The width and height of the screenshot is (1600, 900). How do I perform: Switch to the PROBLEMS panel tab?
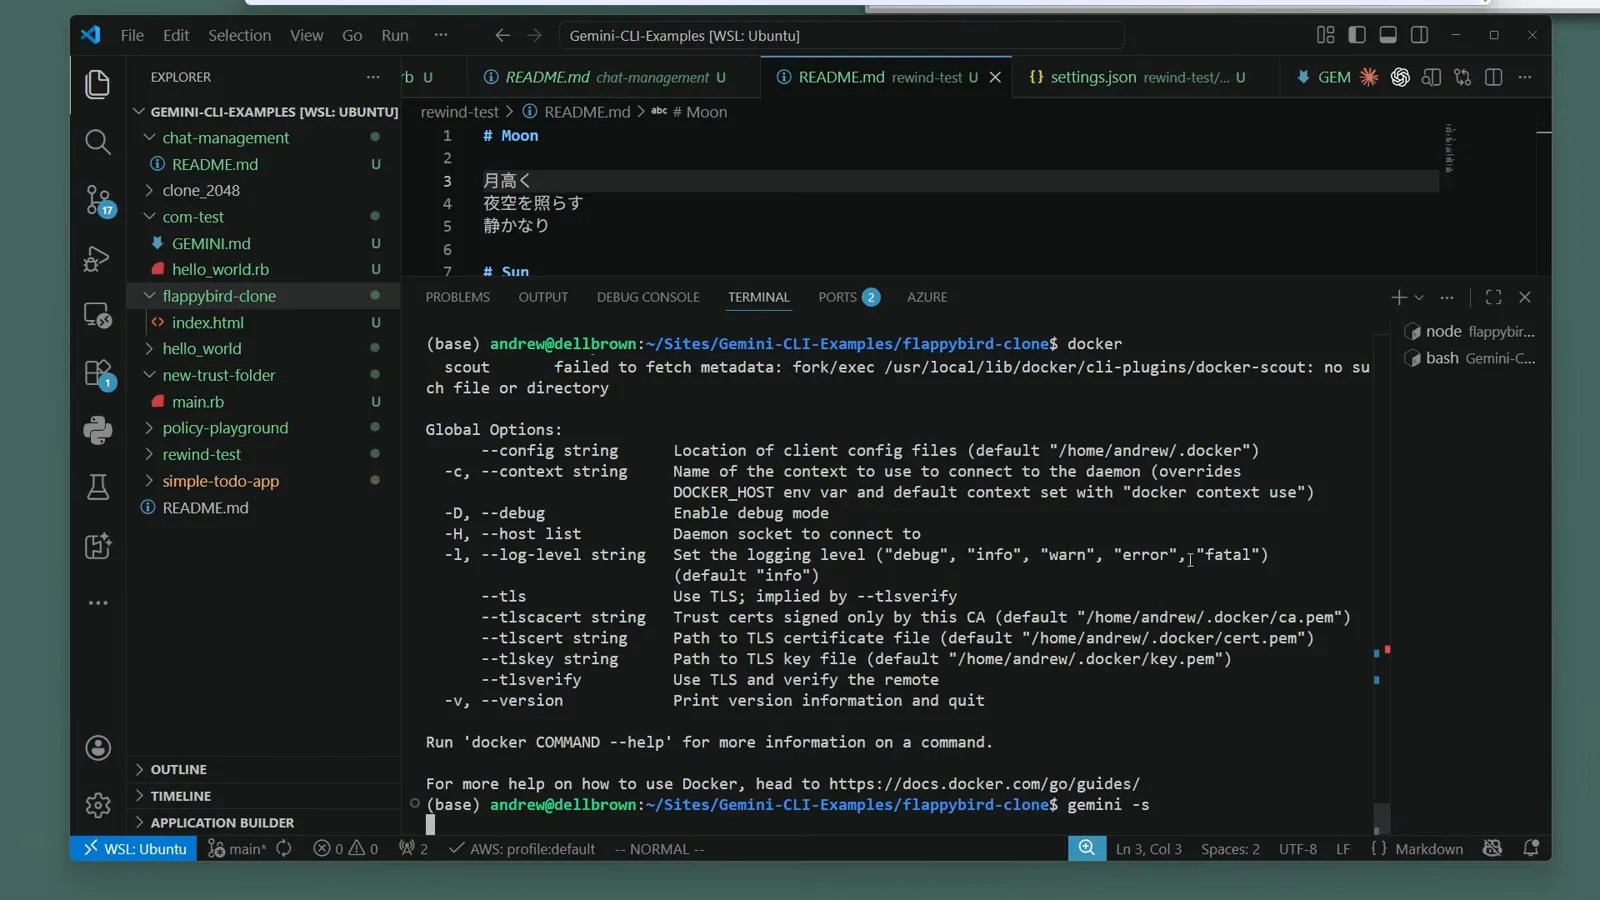tap(457, 297)
